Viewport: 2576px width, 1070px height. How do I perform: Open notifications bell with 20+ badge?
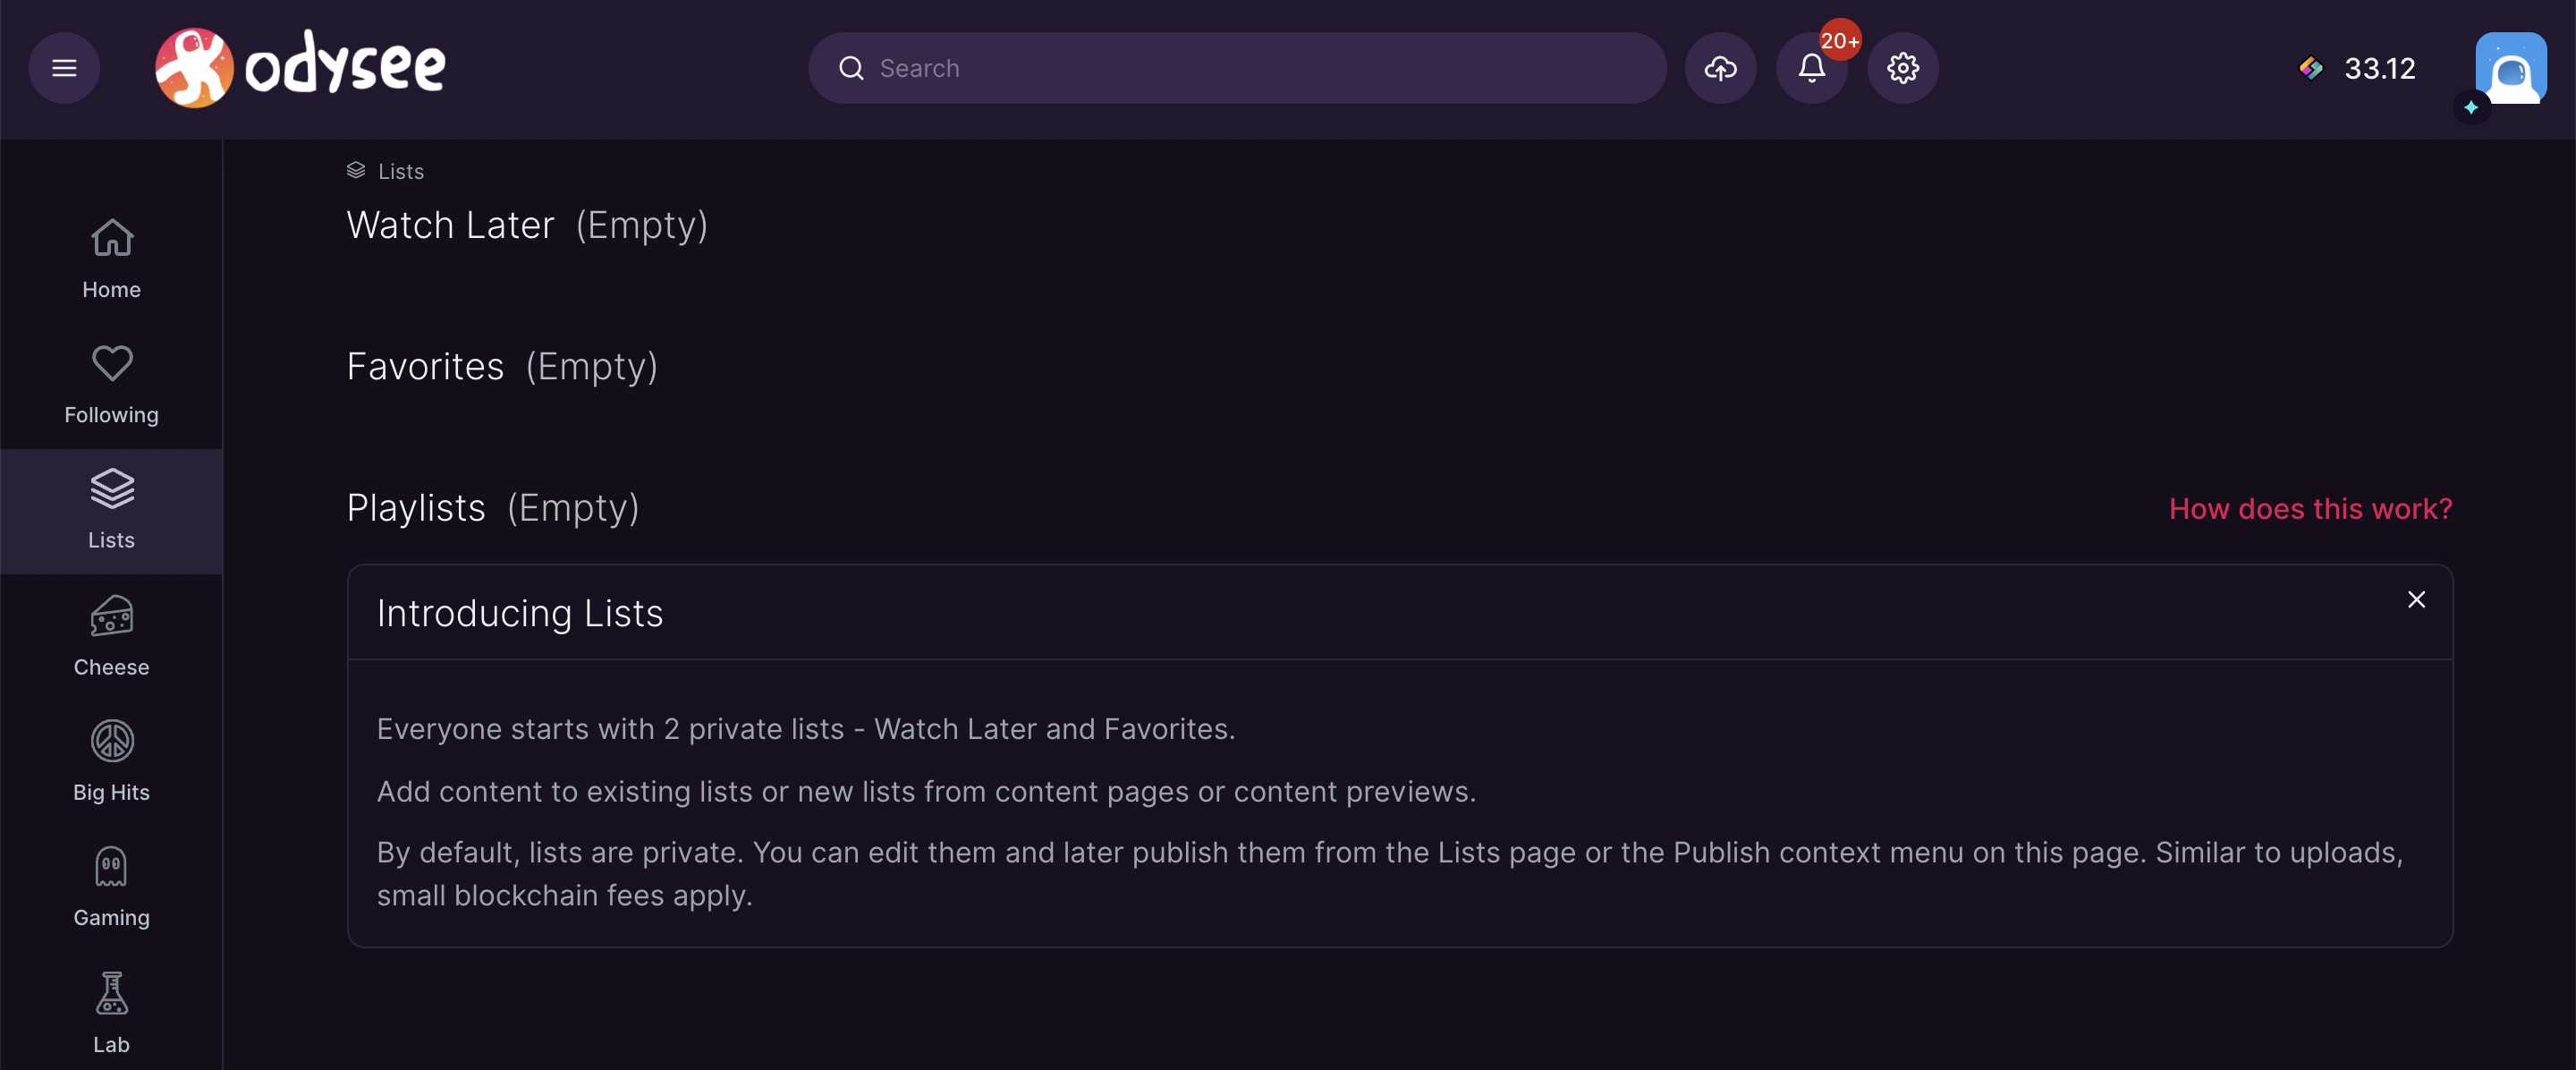1811,68
